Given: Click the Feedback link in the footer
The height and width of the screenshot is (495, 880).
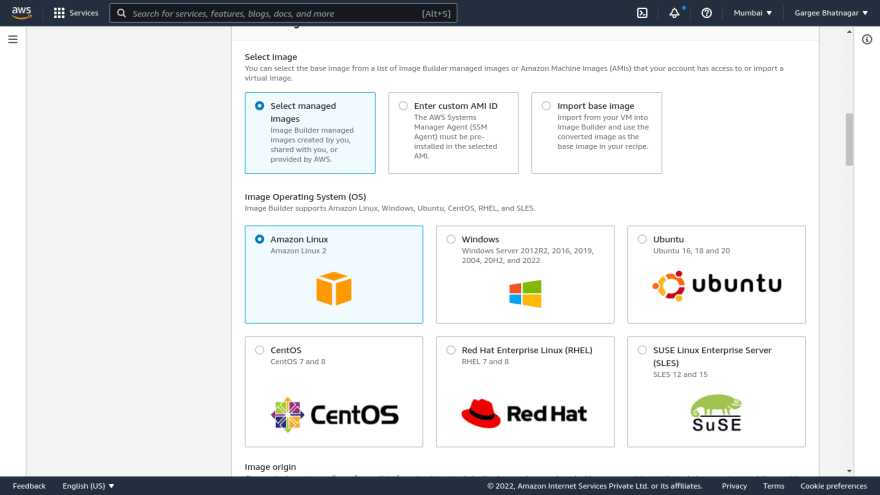Looking at the screenshot, I should 29,486.
